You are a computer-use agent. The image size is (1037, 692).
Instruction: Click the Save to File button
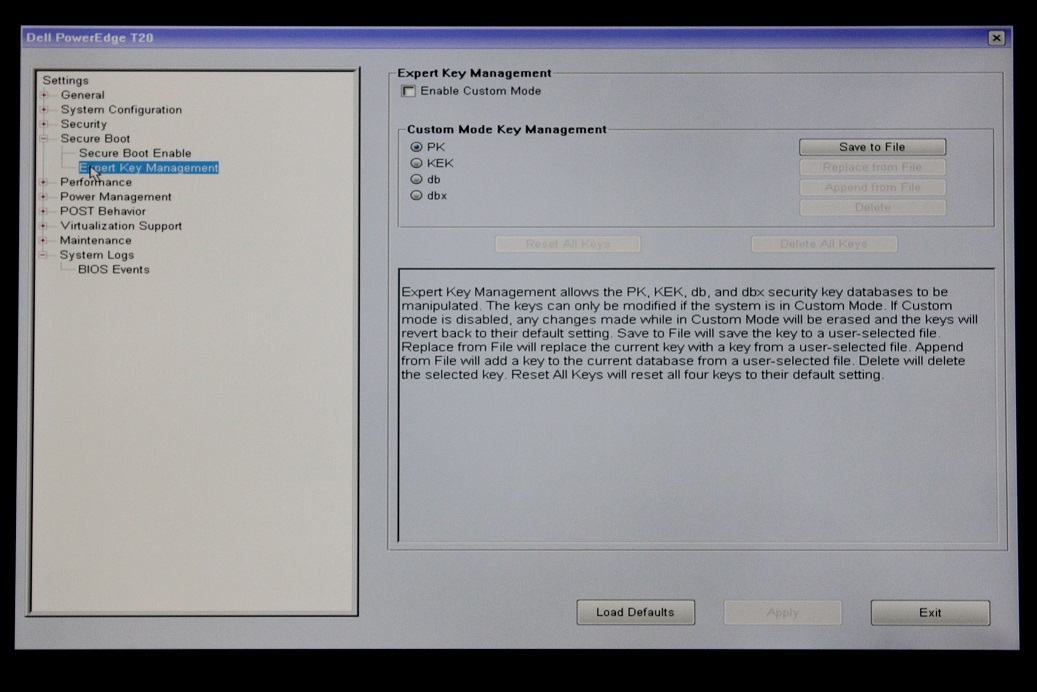(872, 147)
